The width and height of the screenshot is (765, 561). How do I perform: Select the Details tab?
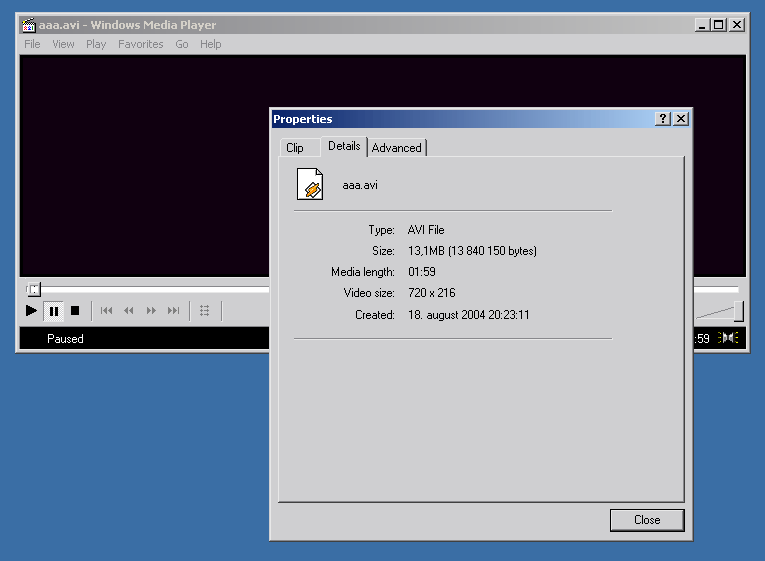(x=344, y=146)
